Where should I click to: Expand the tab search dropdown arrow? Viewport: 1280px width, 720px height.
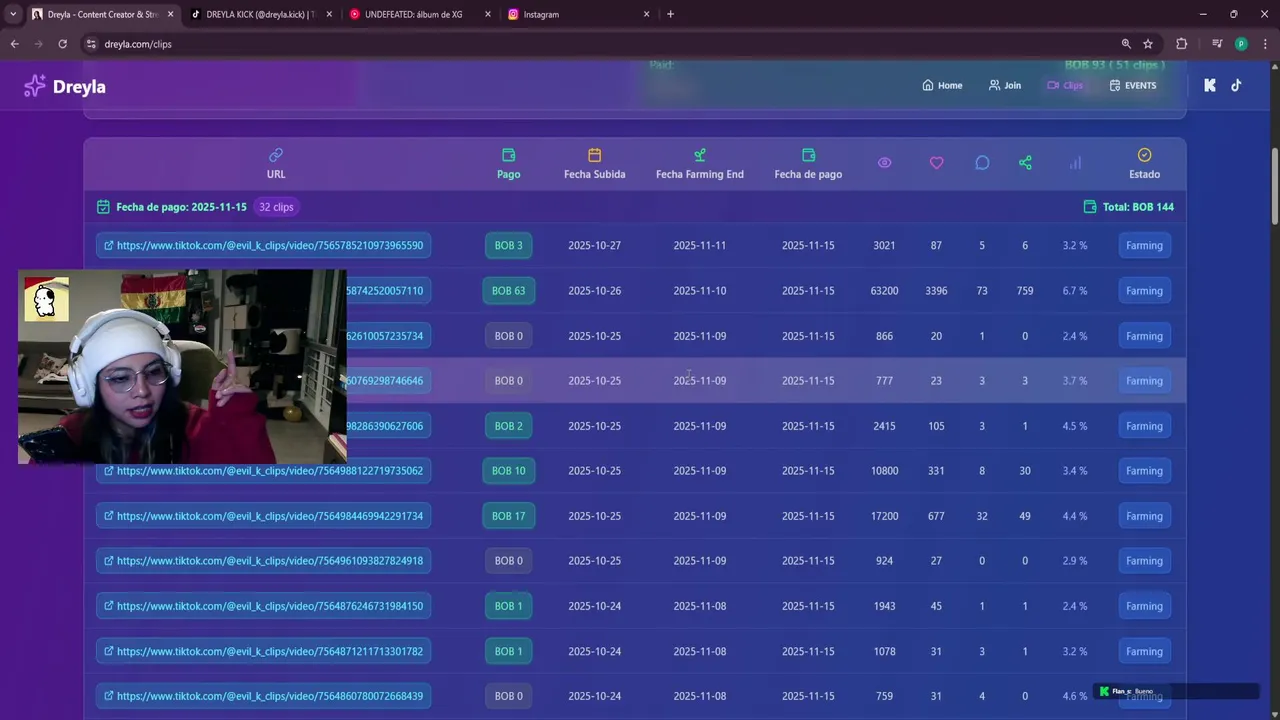click(13, 14)
